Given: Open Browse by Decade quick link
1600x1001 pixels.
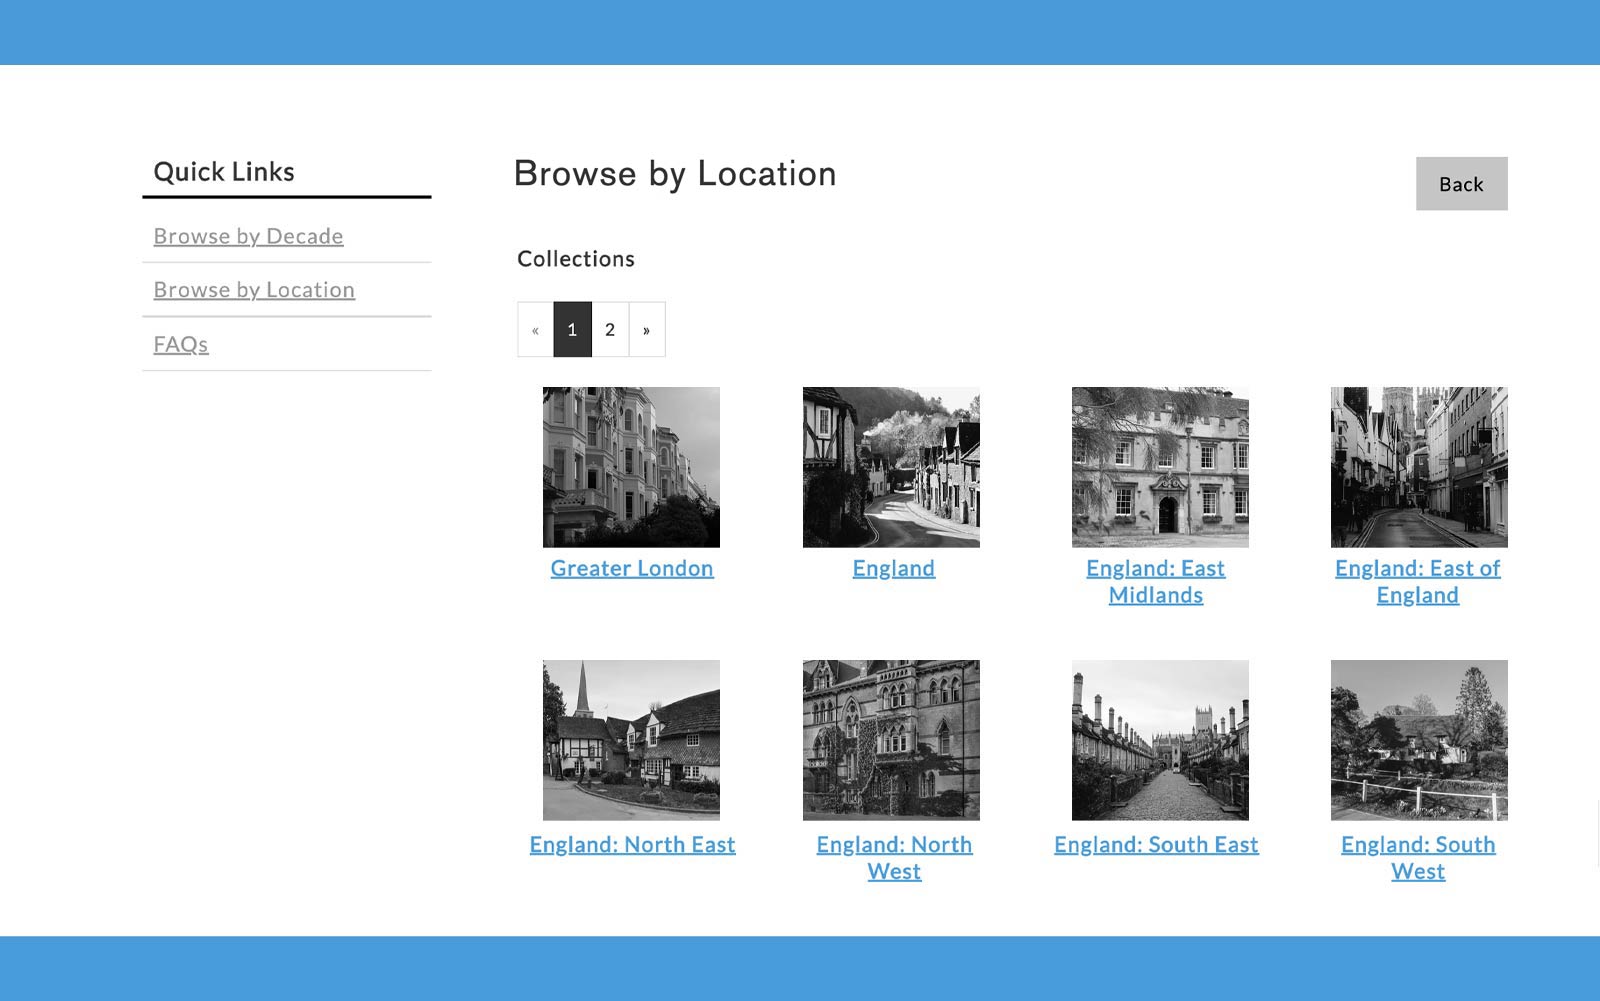Looking at the screenshot, I should [x=248, y=236].
